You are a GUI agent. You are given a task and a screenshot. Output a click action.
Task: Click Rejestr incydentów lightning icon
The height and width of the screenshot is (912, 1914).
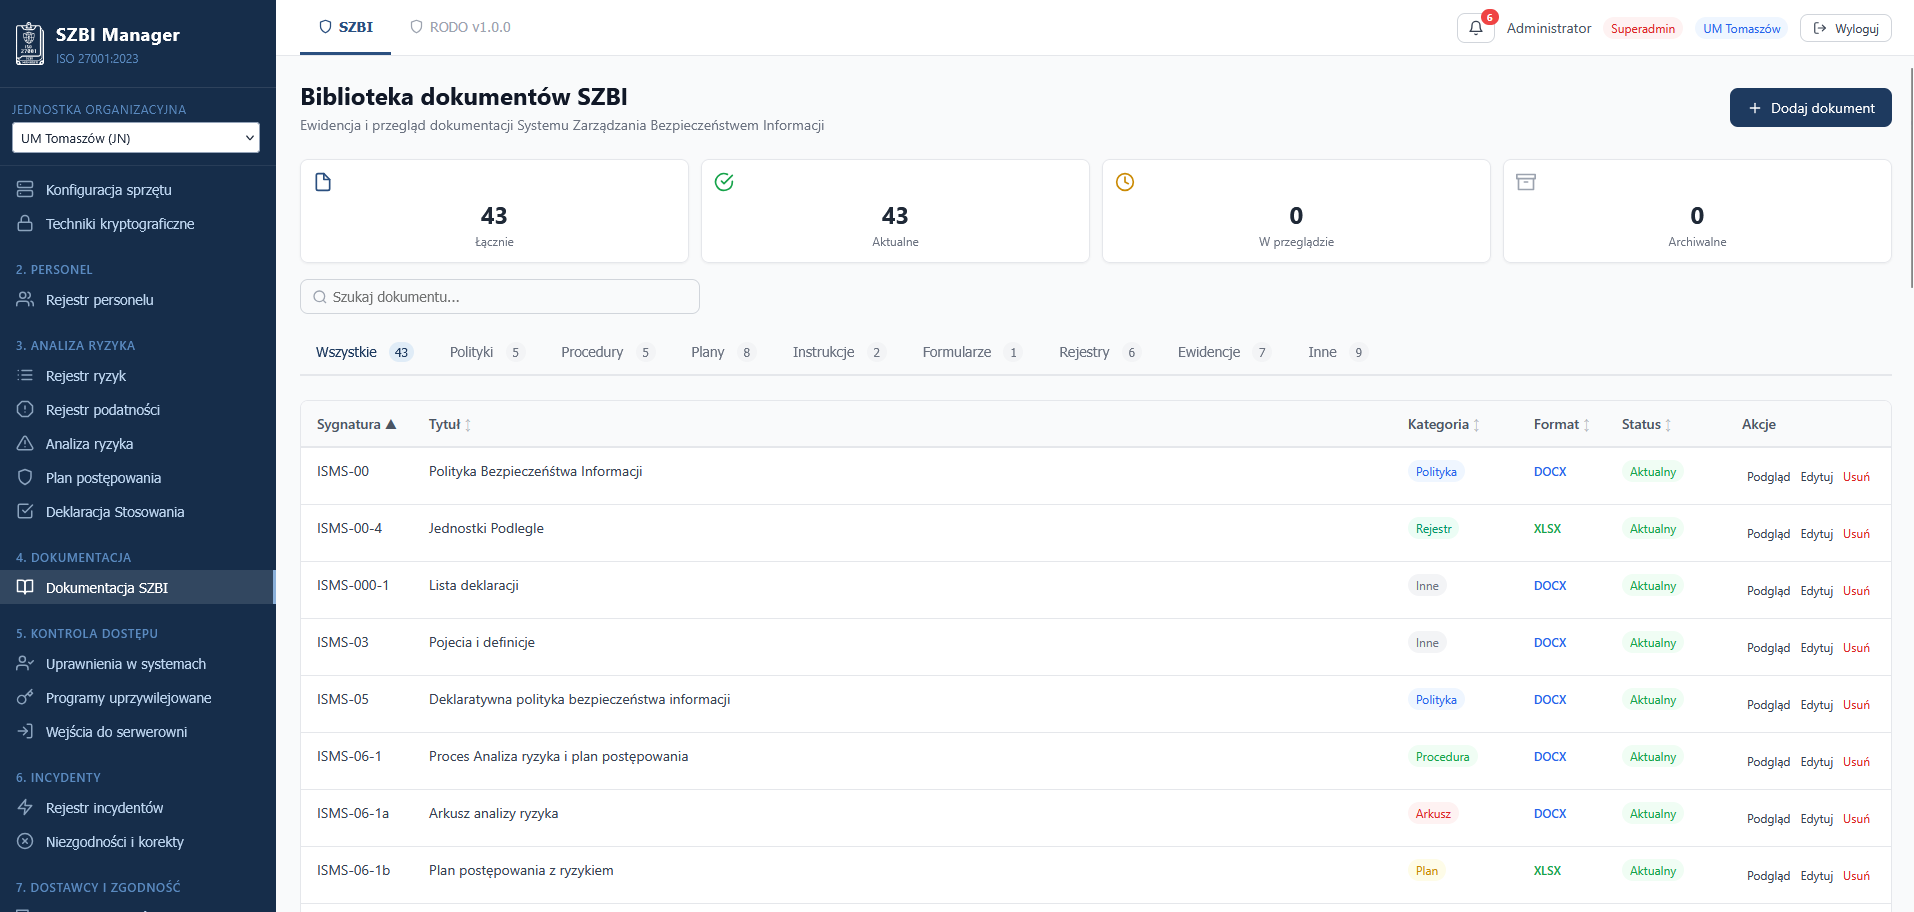point(25,807)
